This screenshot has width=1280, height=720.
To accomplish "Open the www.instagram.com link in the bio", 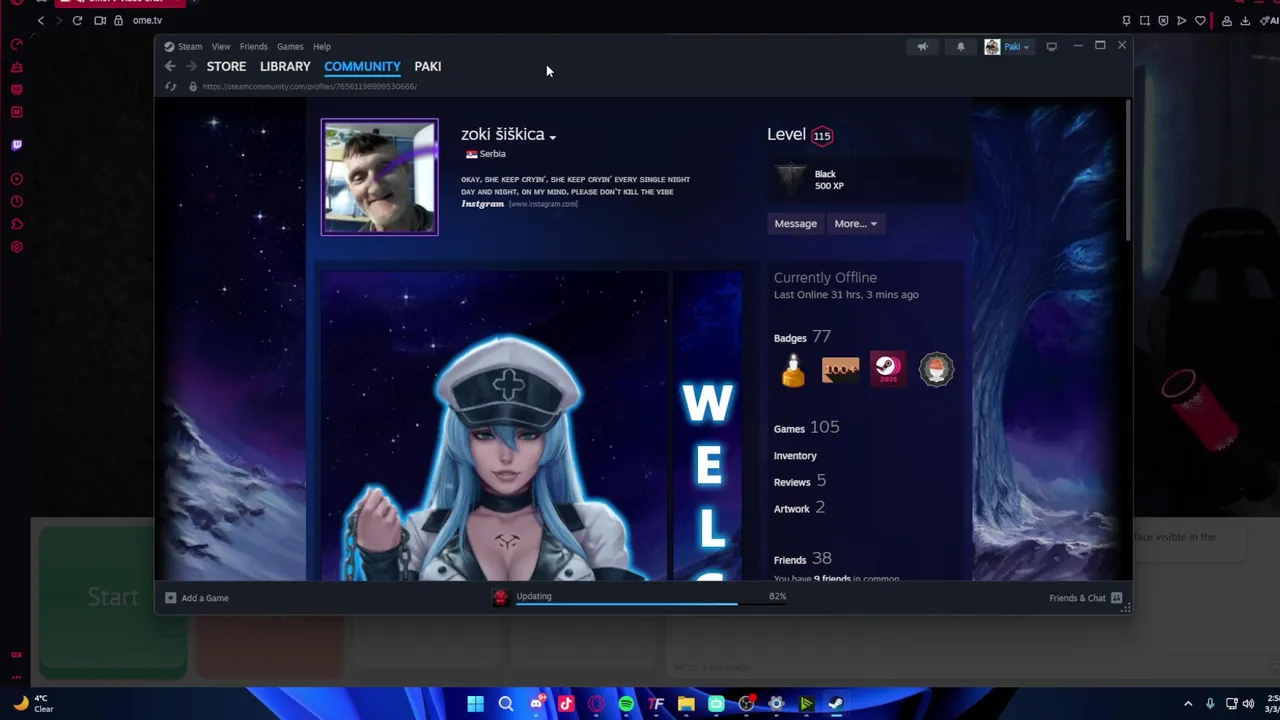I will (x=543, y=204).
